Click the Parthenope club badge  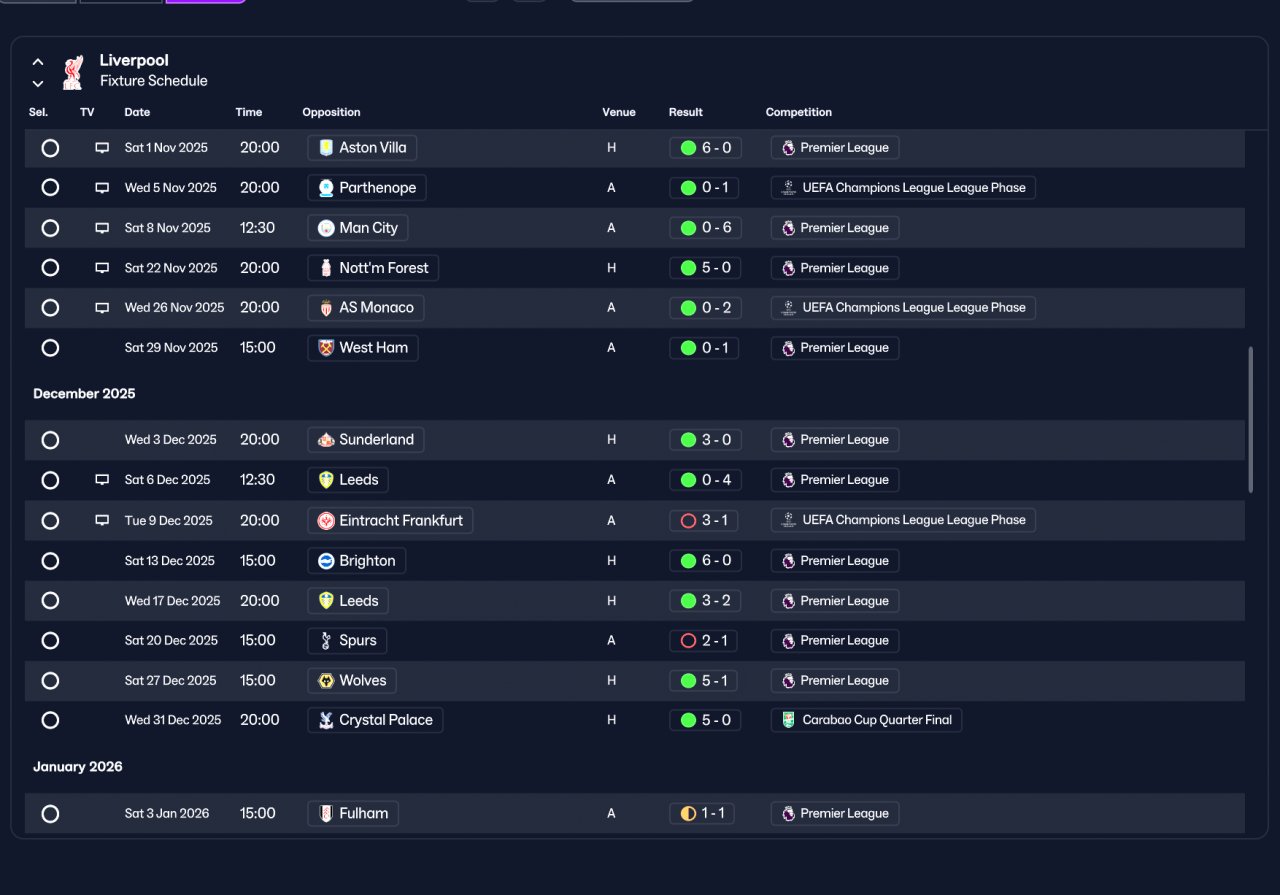point(325,188)
